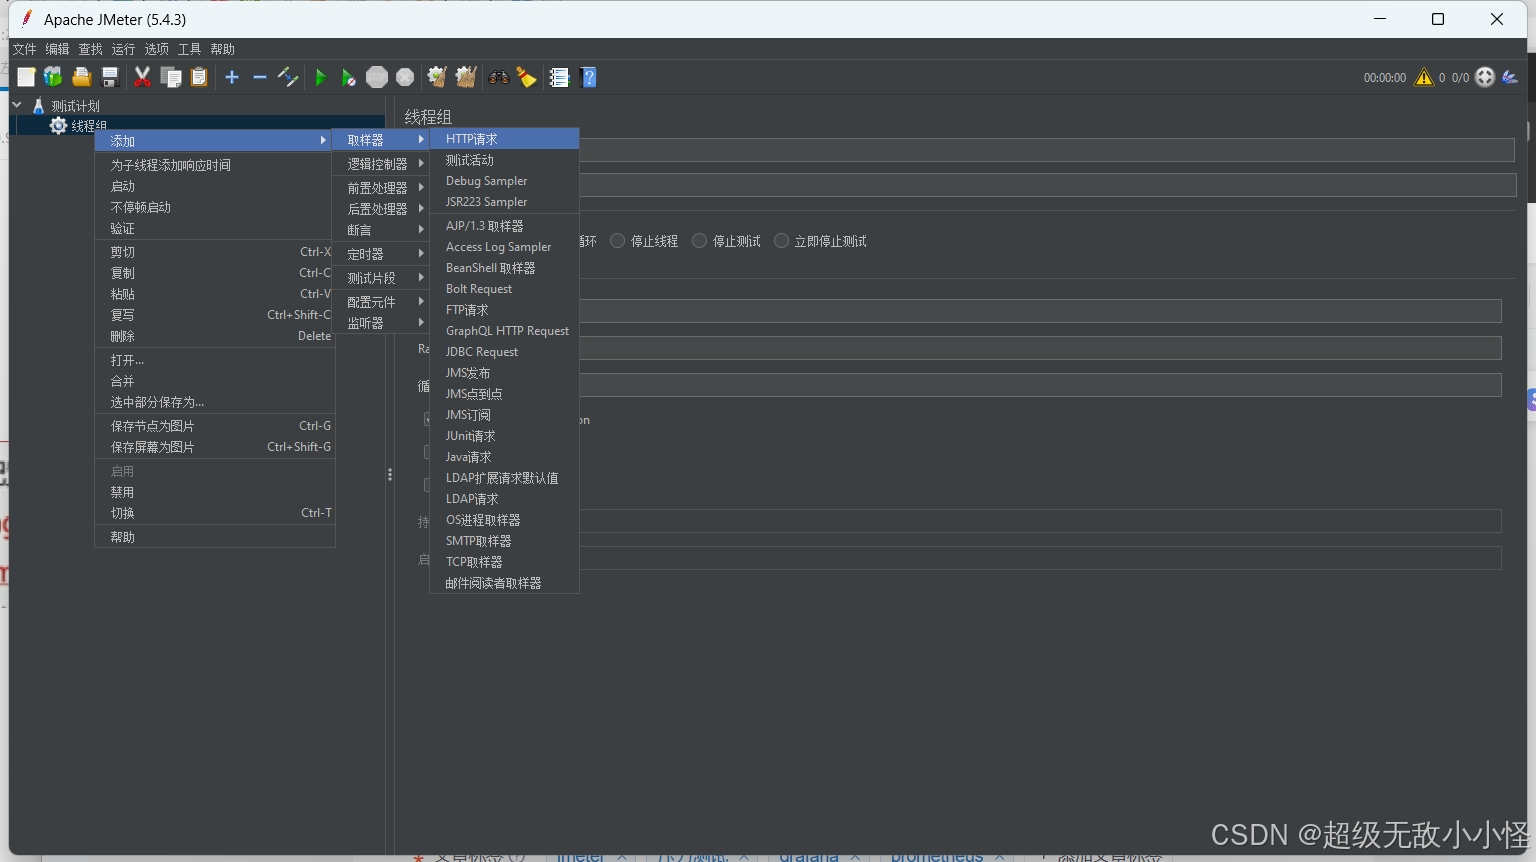Click the Start no pauses icon

click(x=348, y=77)
